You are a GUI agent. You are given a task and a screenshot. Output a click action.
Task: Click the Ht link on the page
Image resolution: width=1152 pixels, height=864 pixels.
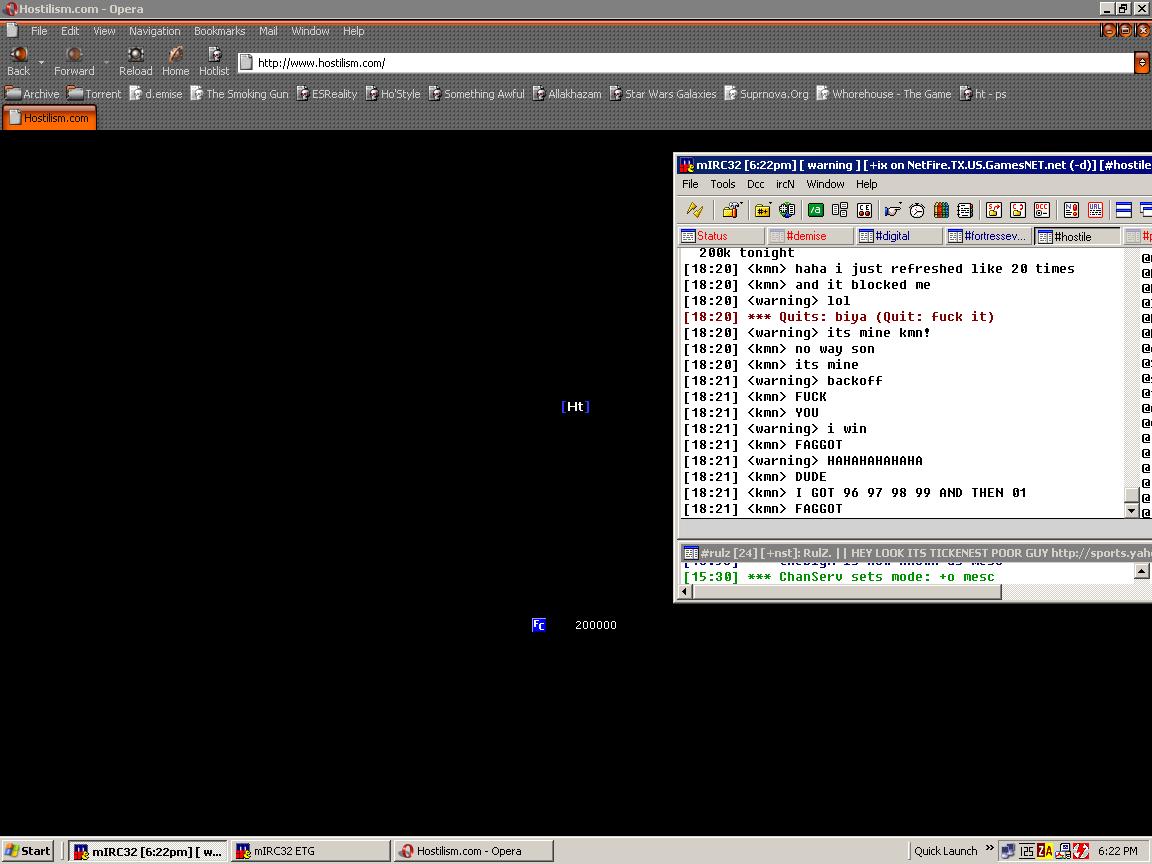pos(575,406)
